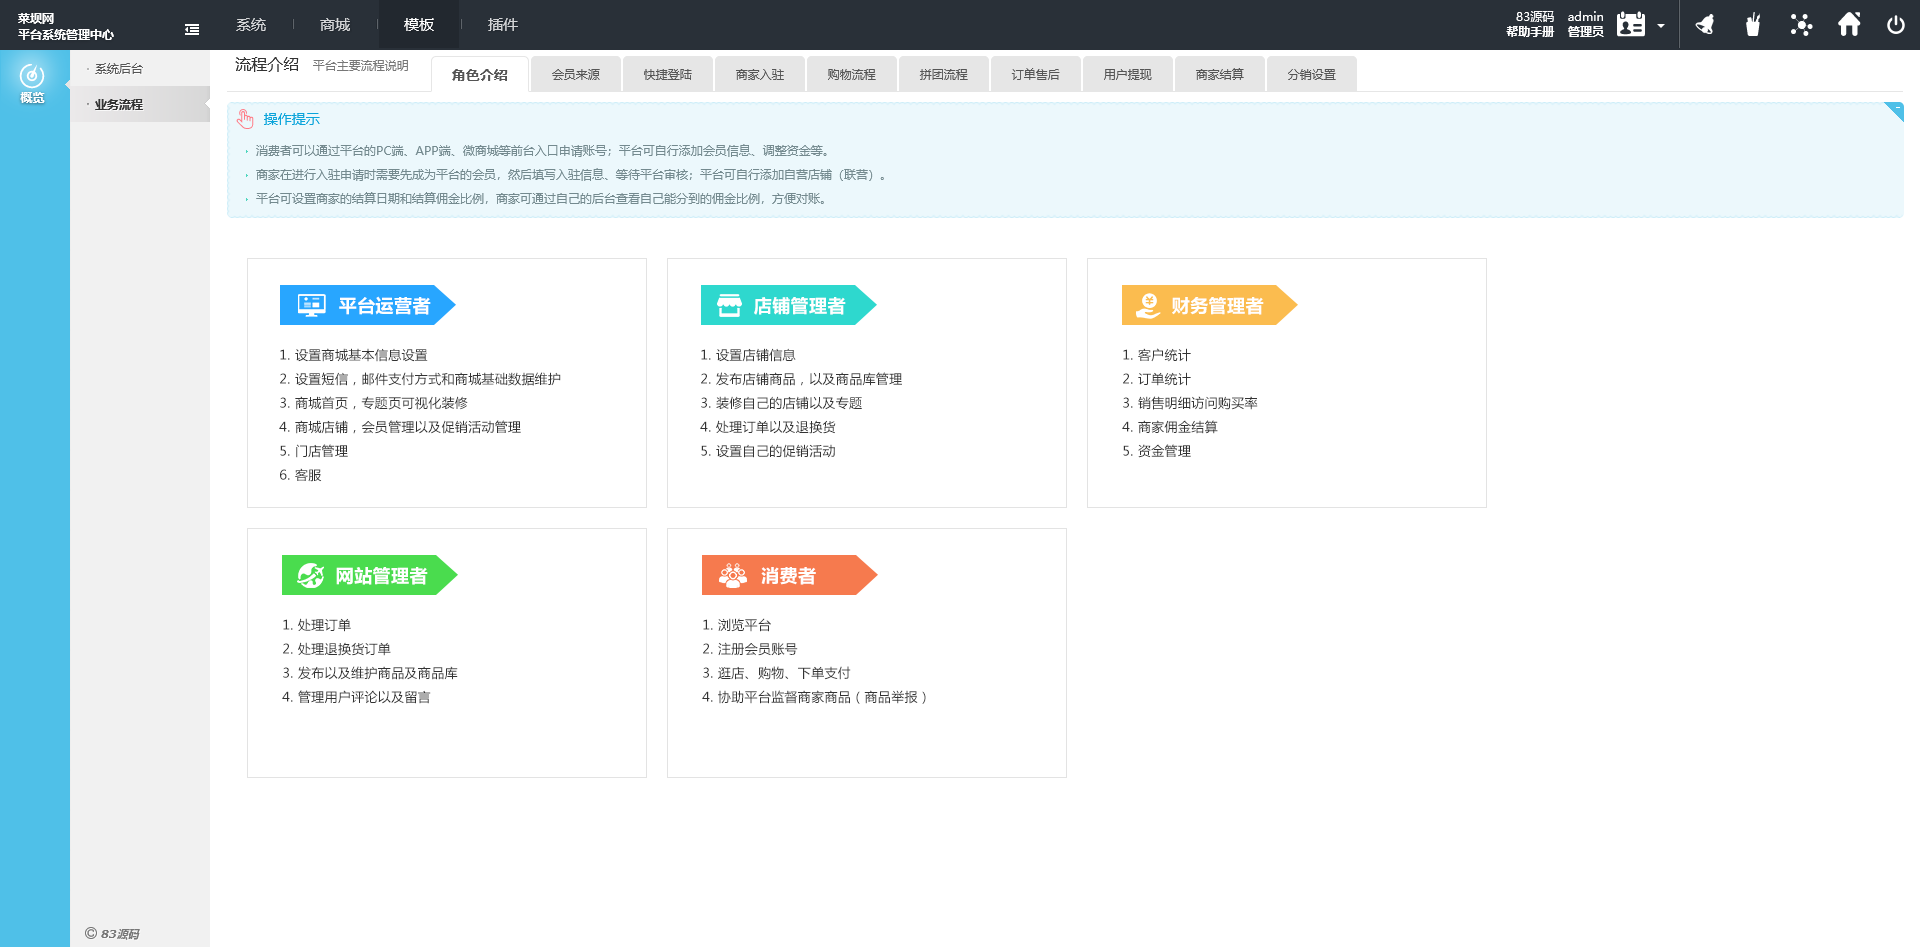
Task: Click the 逛店、购物、下单支付 list item
Action: tap(776, 673)
